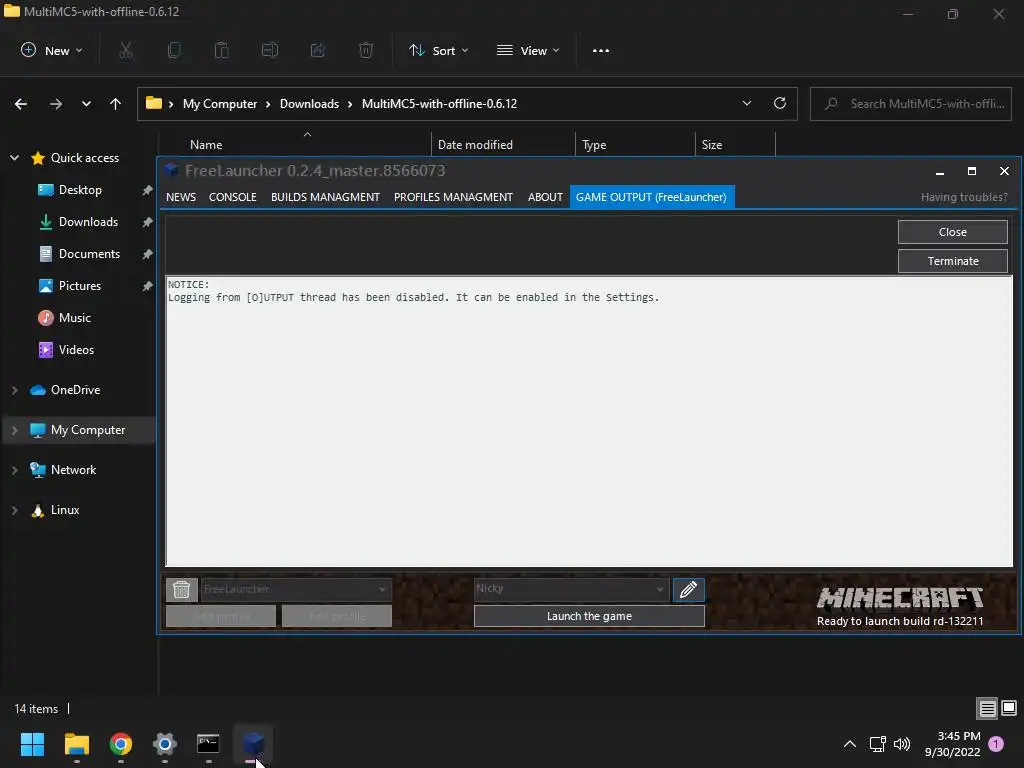
Task: Open the See more ellipsis in Explorer
Action: (601, 50)
